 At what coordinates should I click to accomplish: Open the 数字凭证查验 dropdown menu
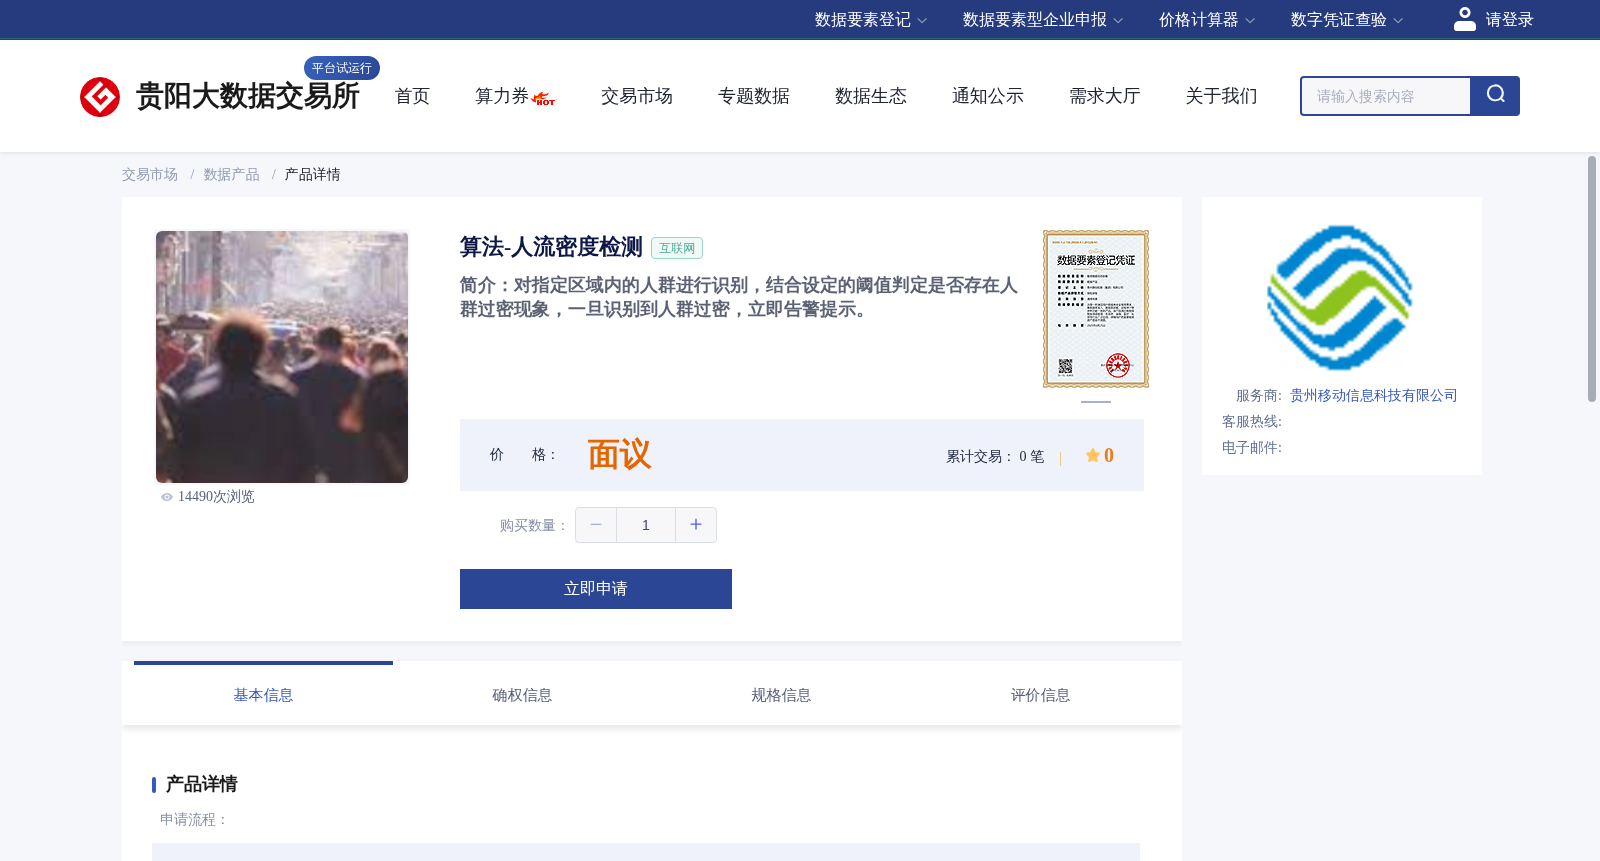[x=1347, y=20]
